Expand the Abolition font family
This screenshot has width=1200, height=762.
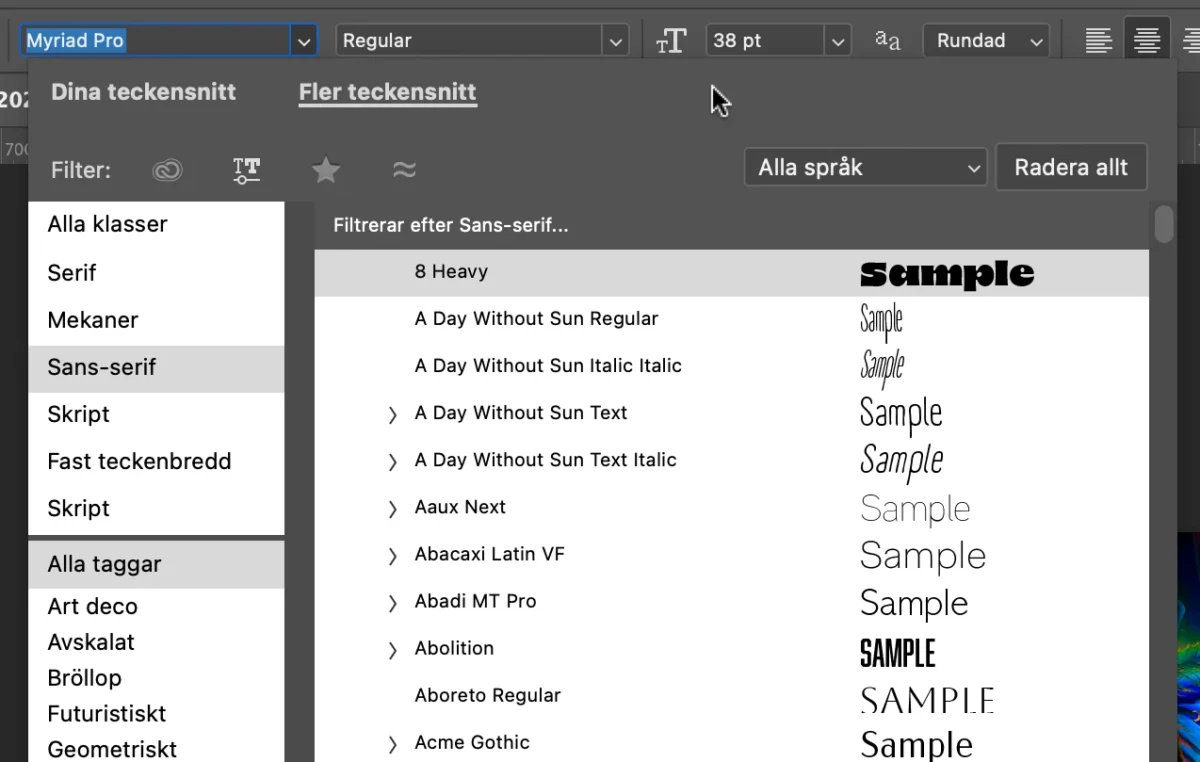point(393,649)
